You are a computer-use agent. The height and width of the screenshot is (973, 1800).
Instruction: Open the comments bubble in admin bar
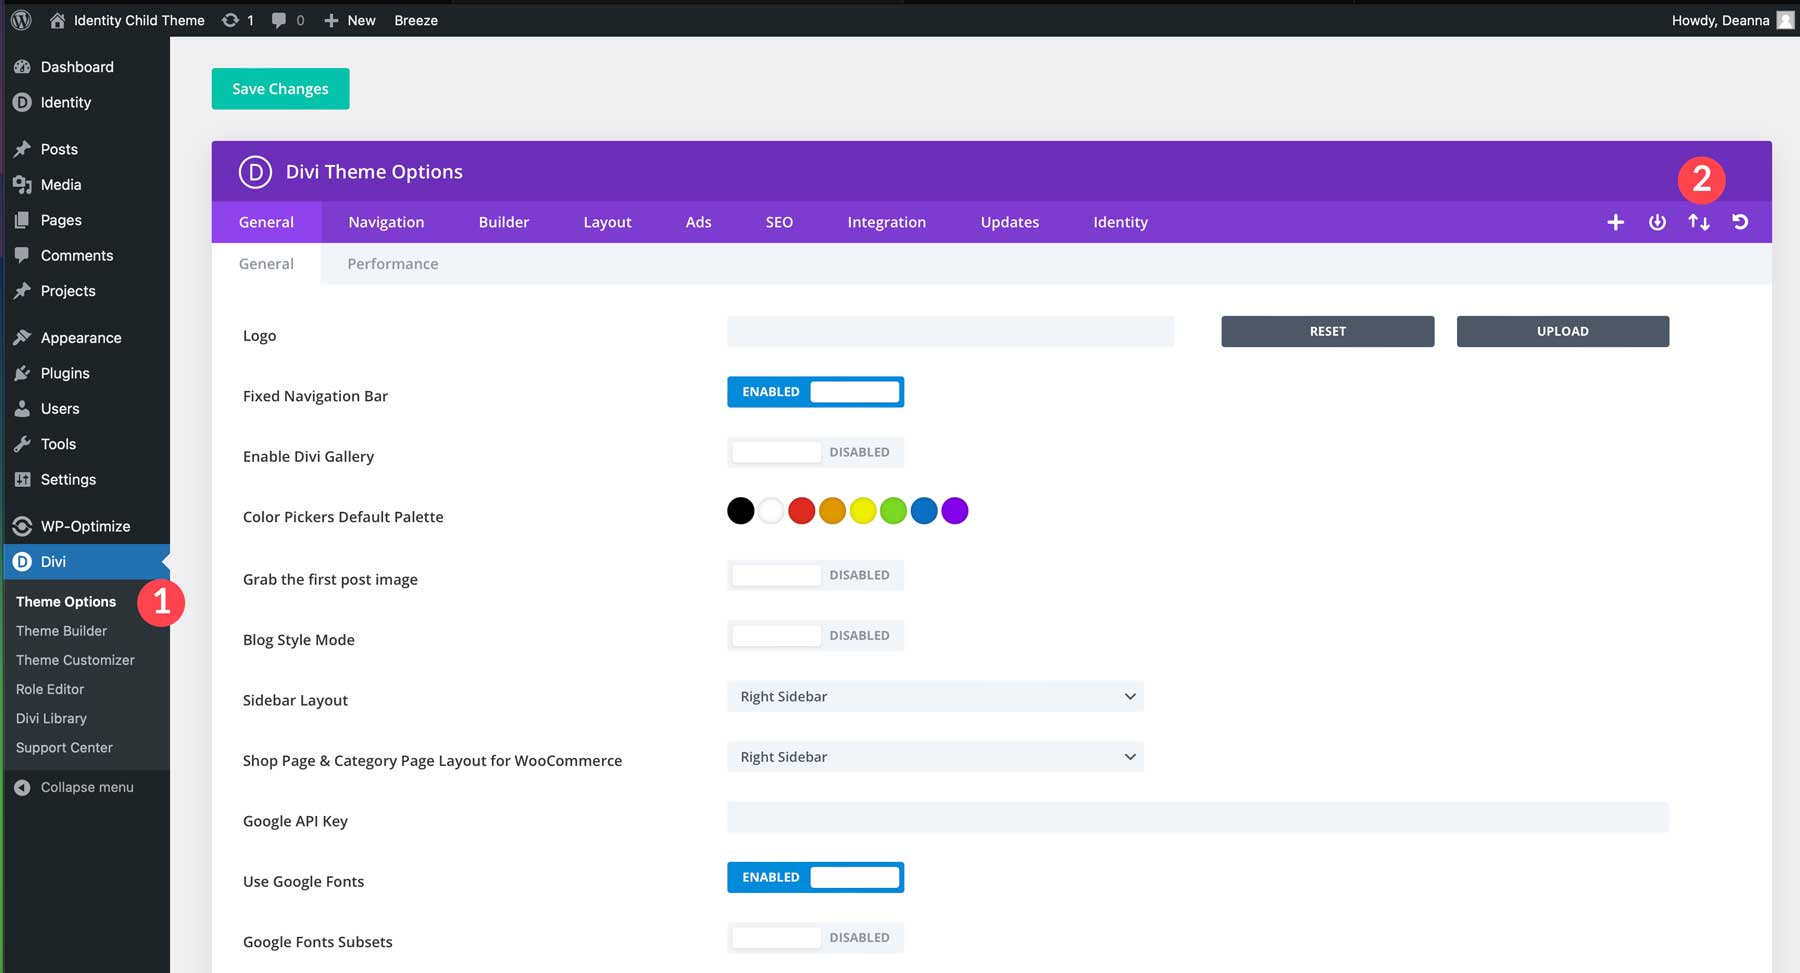pyautogui.click(x=279, y=20)
